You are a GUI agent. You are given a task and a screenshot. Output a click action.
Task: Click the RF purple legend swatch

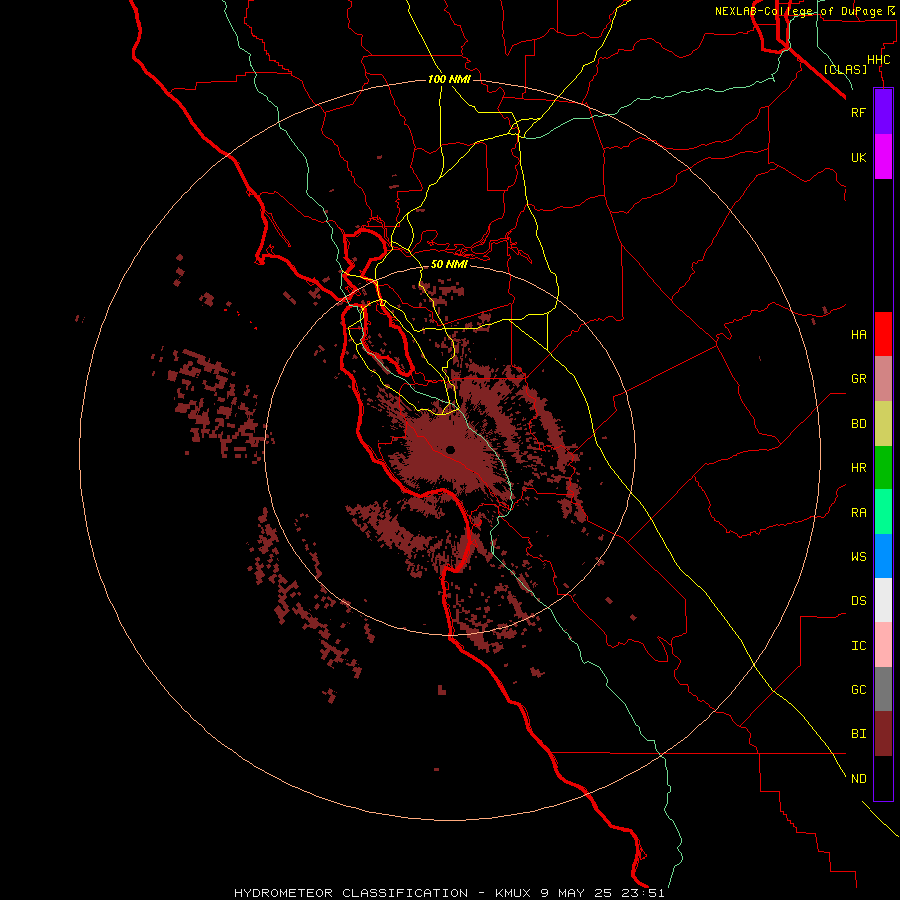(x=883, y=112)
